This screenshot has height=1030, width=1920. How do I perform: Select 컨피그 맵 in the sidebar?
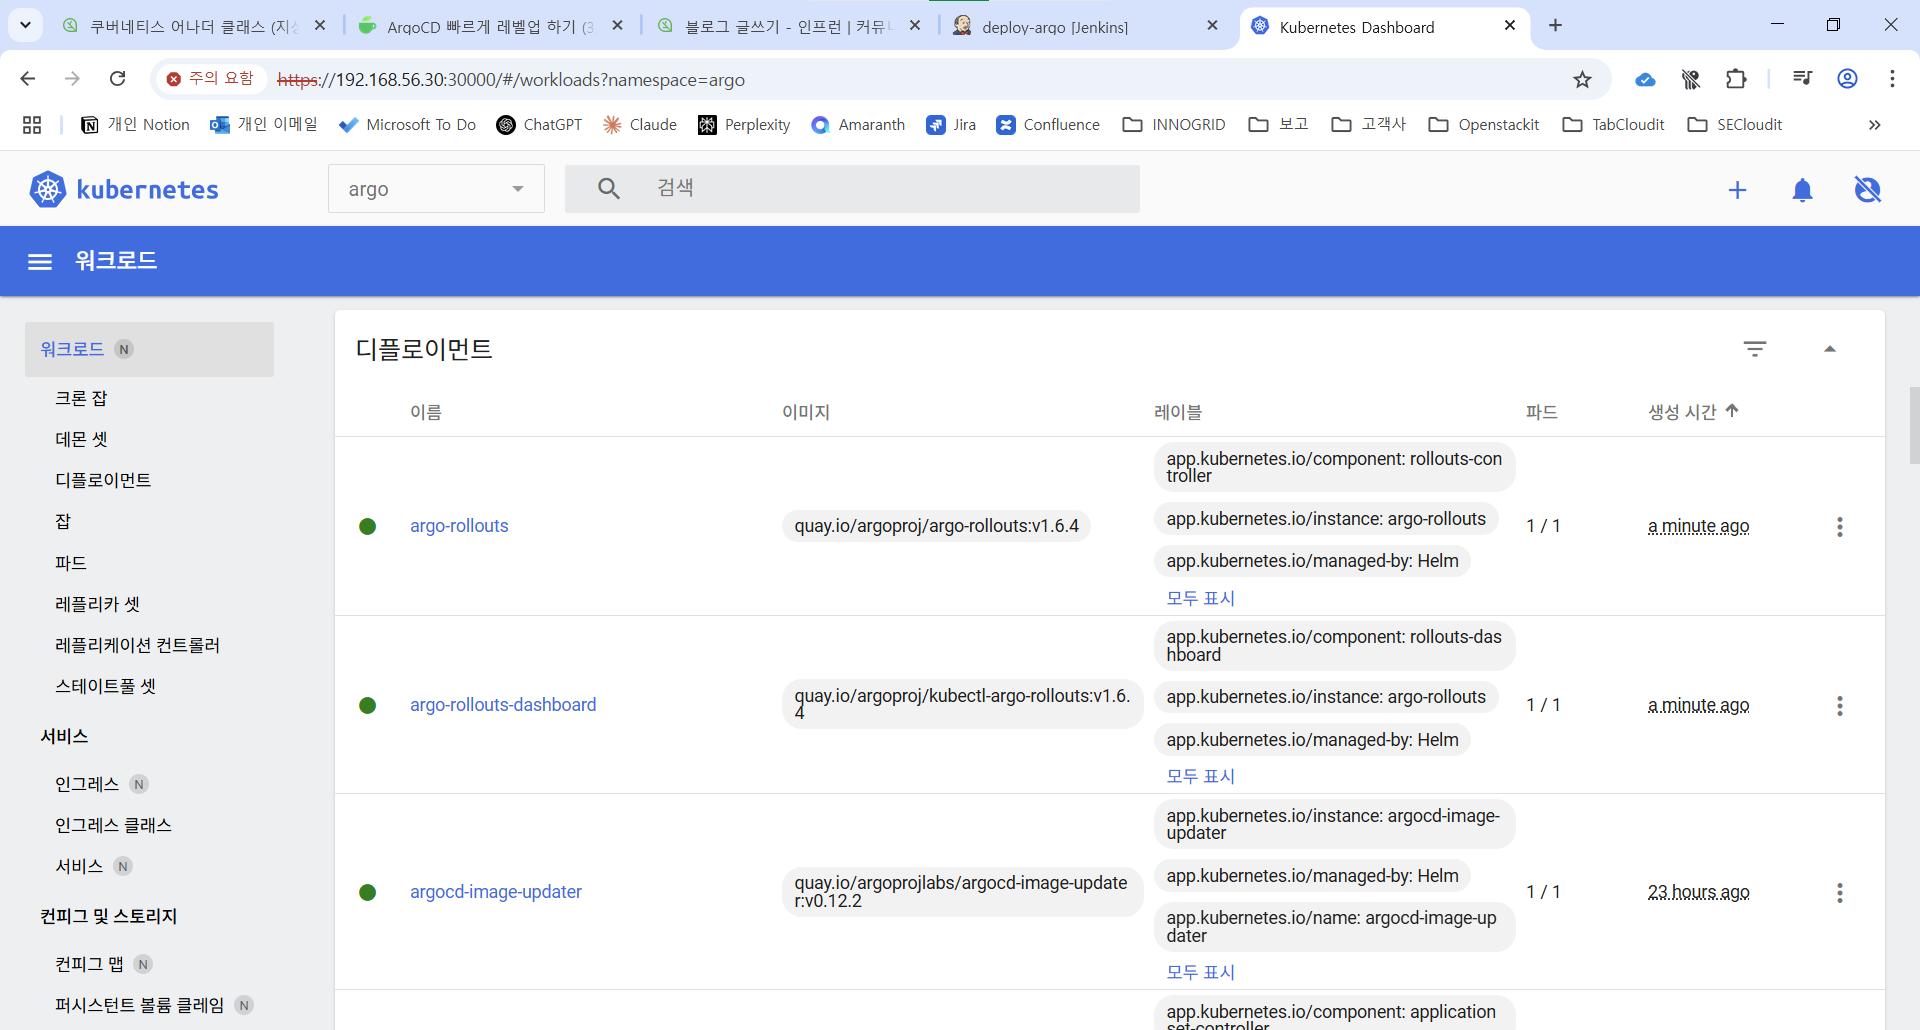tap(89, 964)
